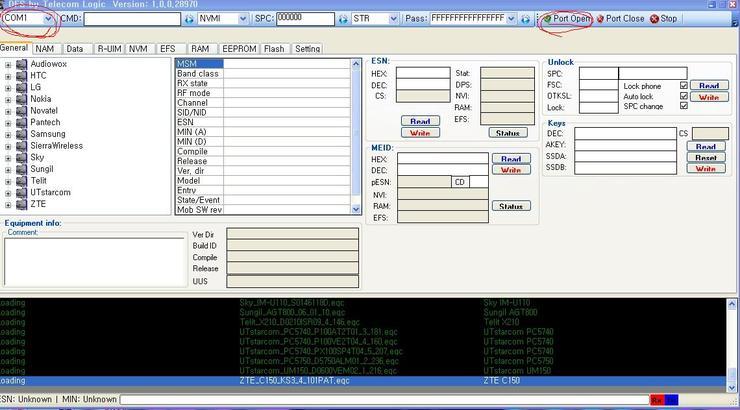This screenshot has width=740, height=410.
Task: Click the red-blue color indicator in status bar
Action: coord(663,400)
